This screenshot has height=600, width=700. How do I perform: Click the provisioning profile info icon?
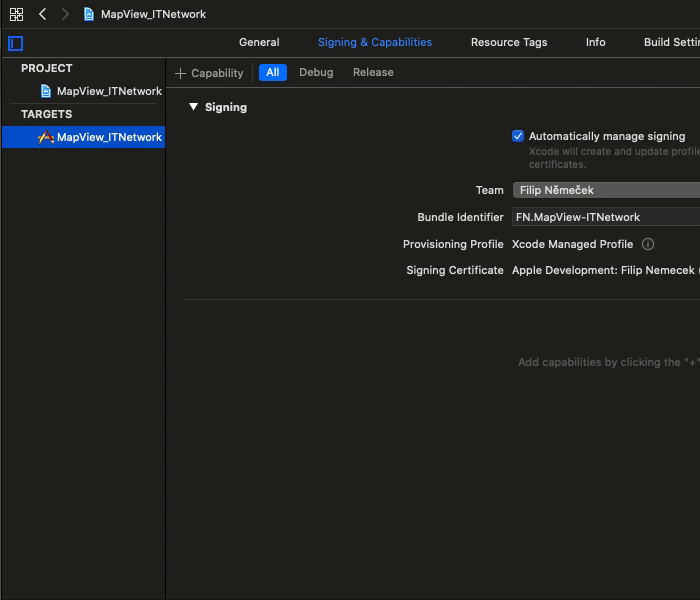(648, 244)
